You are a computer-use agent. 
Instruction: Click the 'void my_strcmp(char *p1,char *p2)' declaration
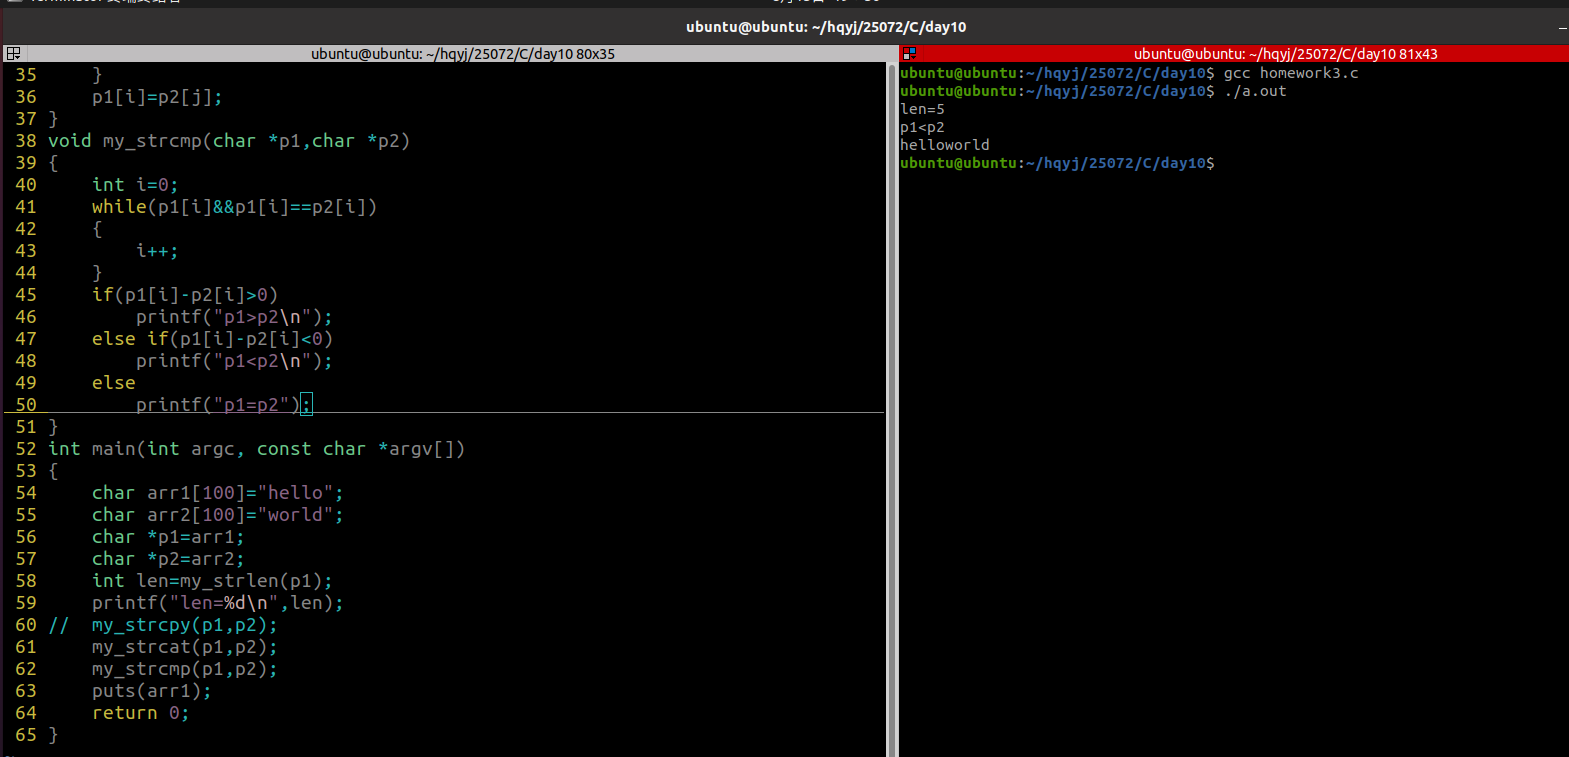pyautogui.click(x=229, y=141)
